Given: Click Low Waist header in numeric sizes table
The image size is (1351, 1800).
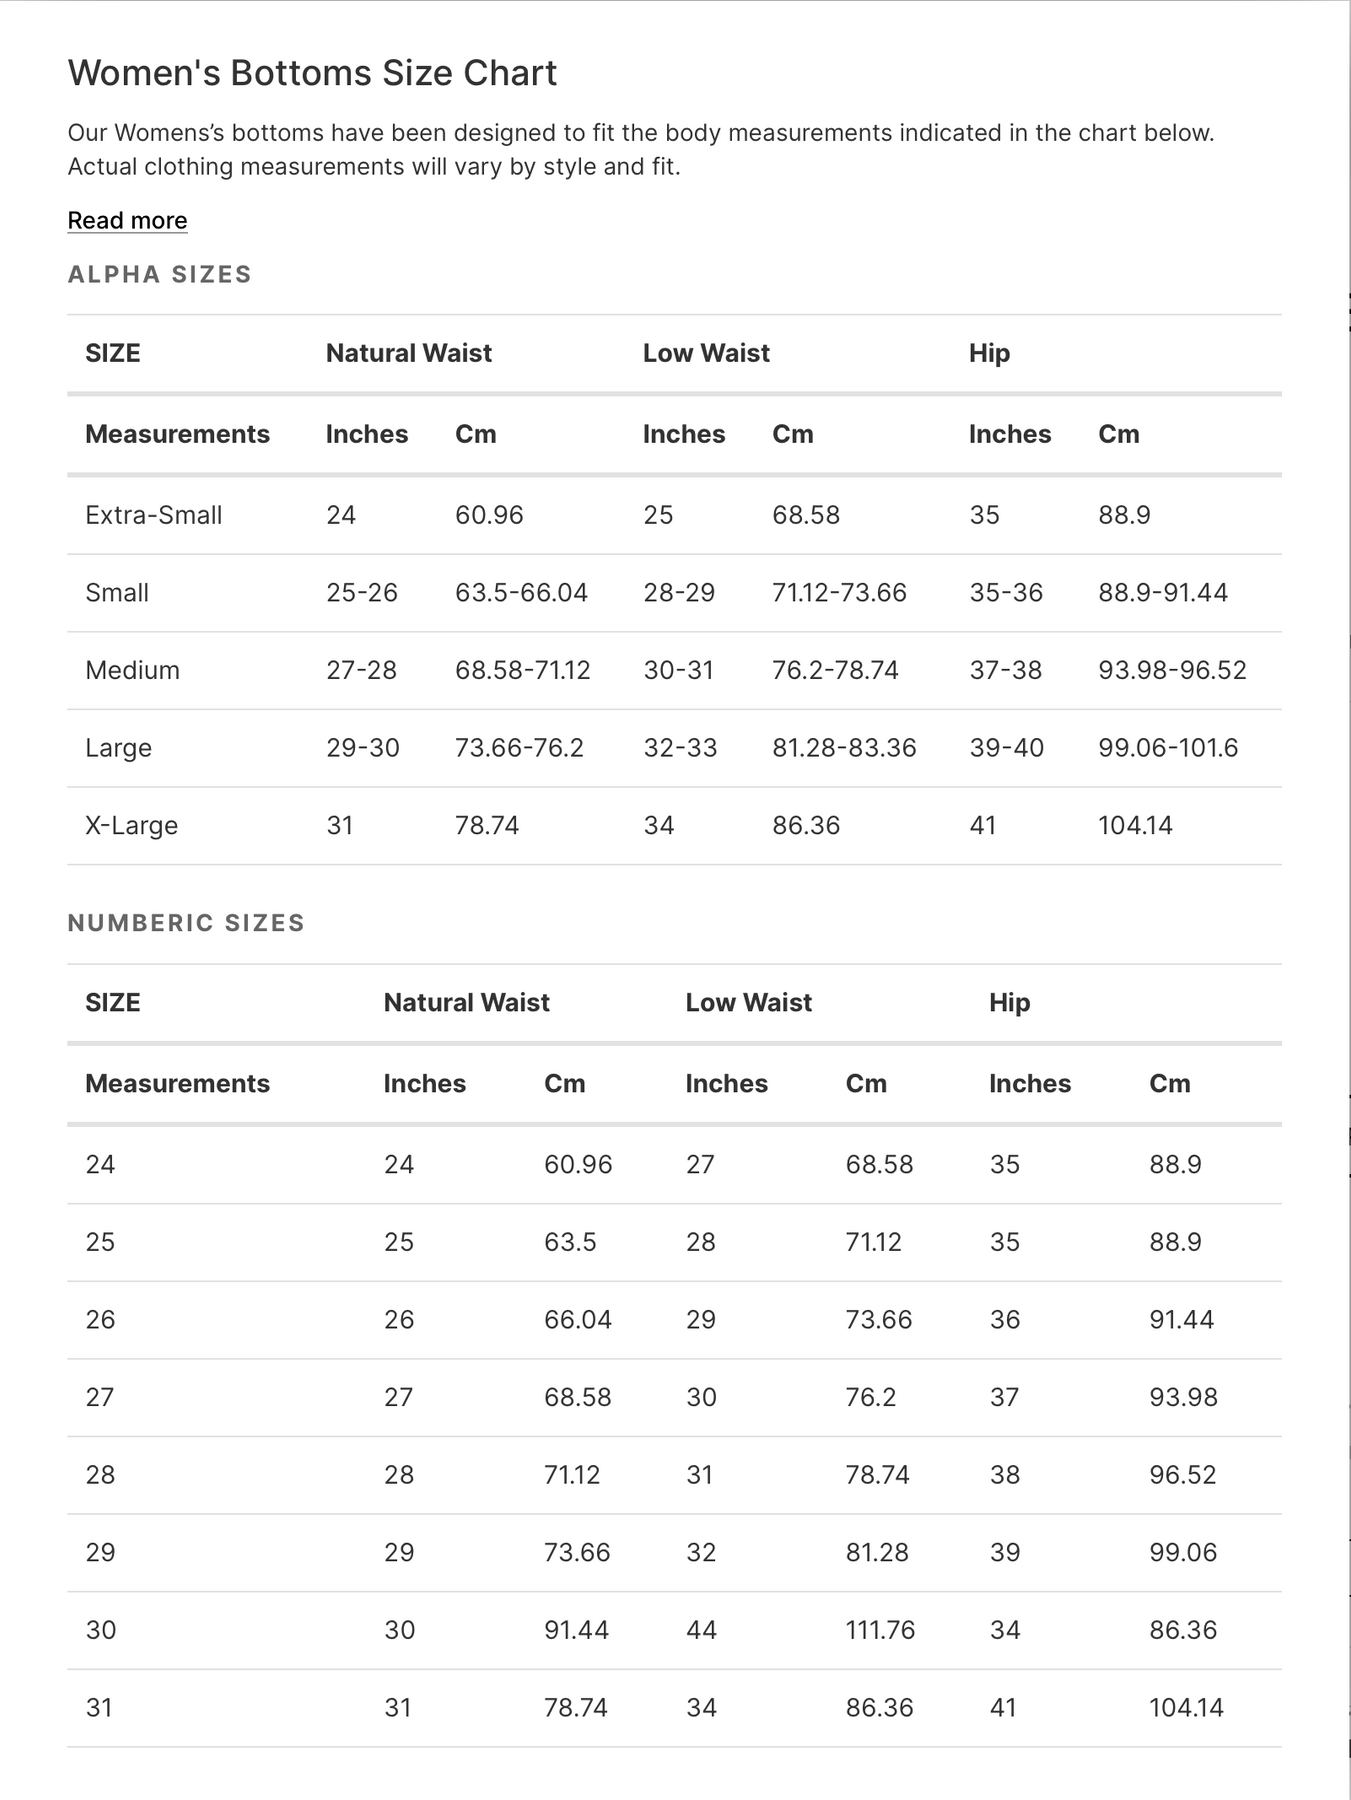Looking at the screenshot, I should coord(748,1003).
